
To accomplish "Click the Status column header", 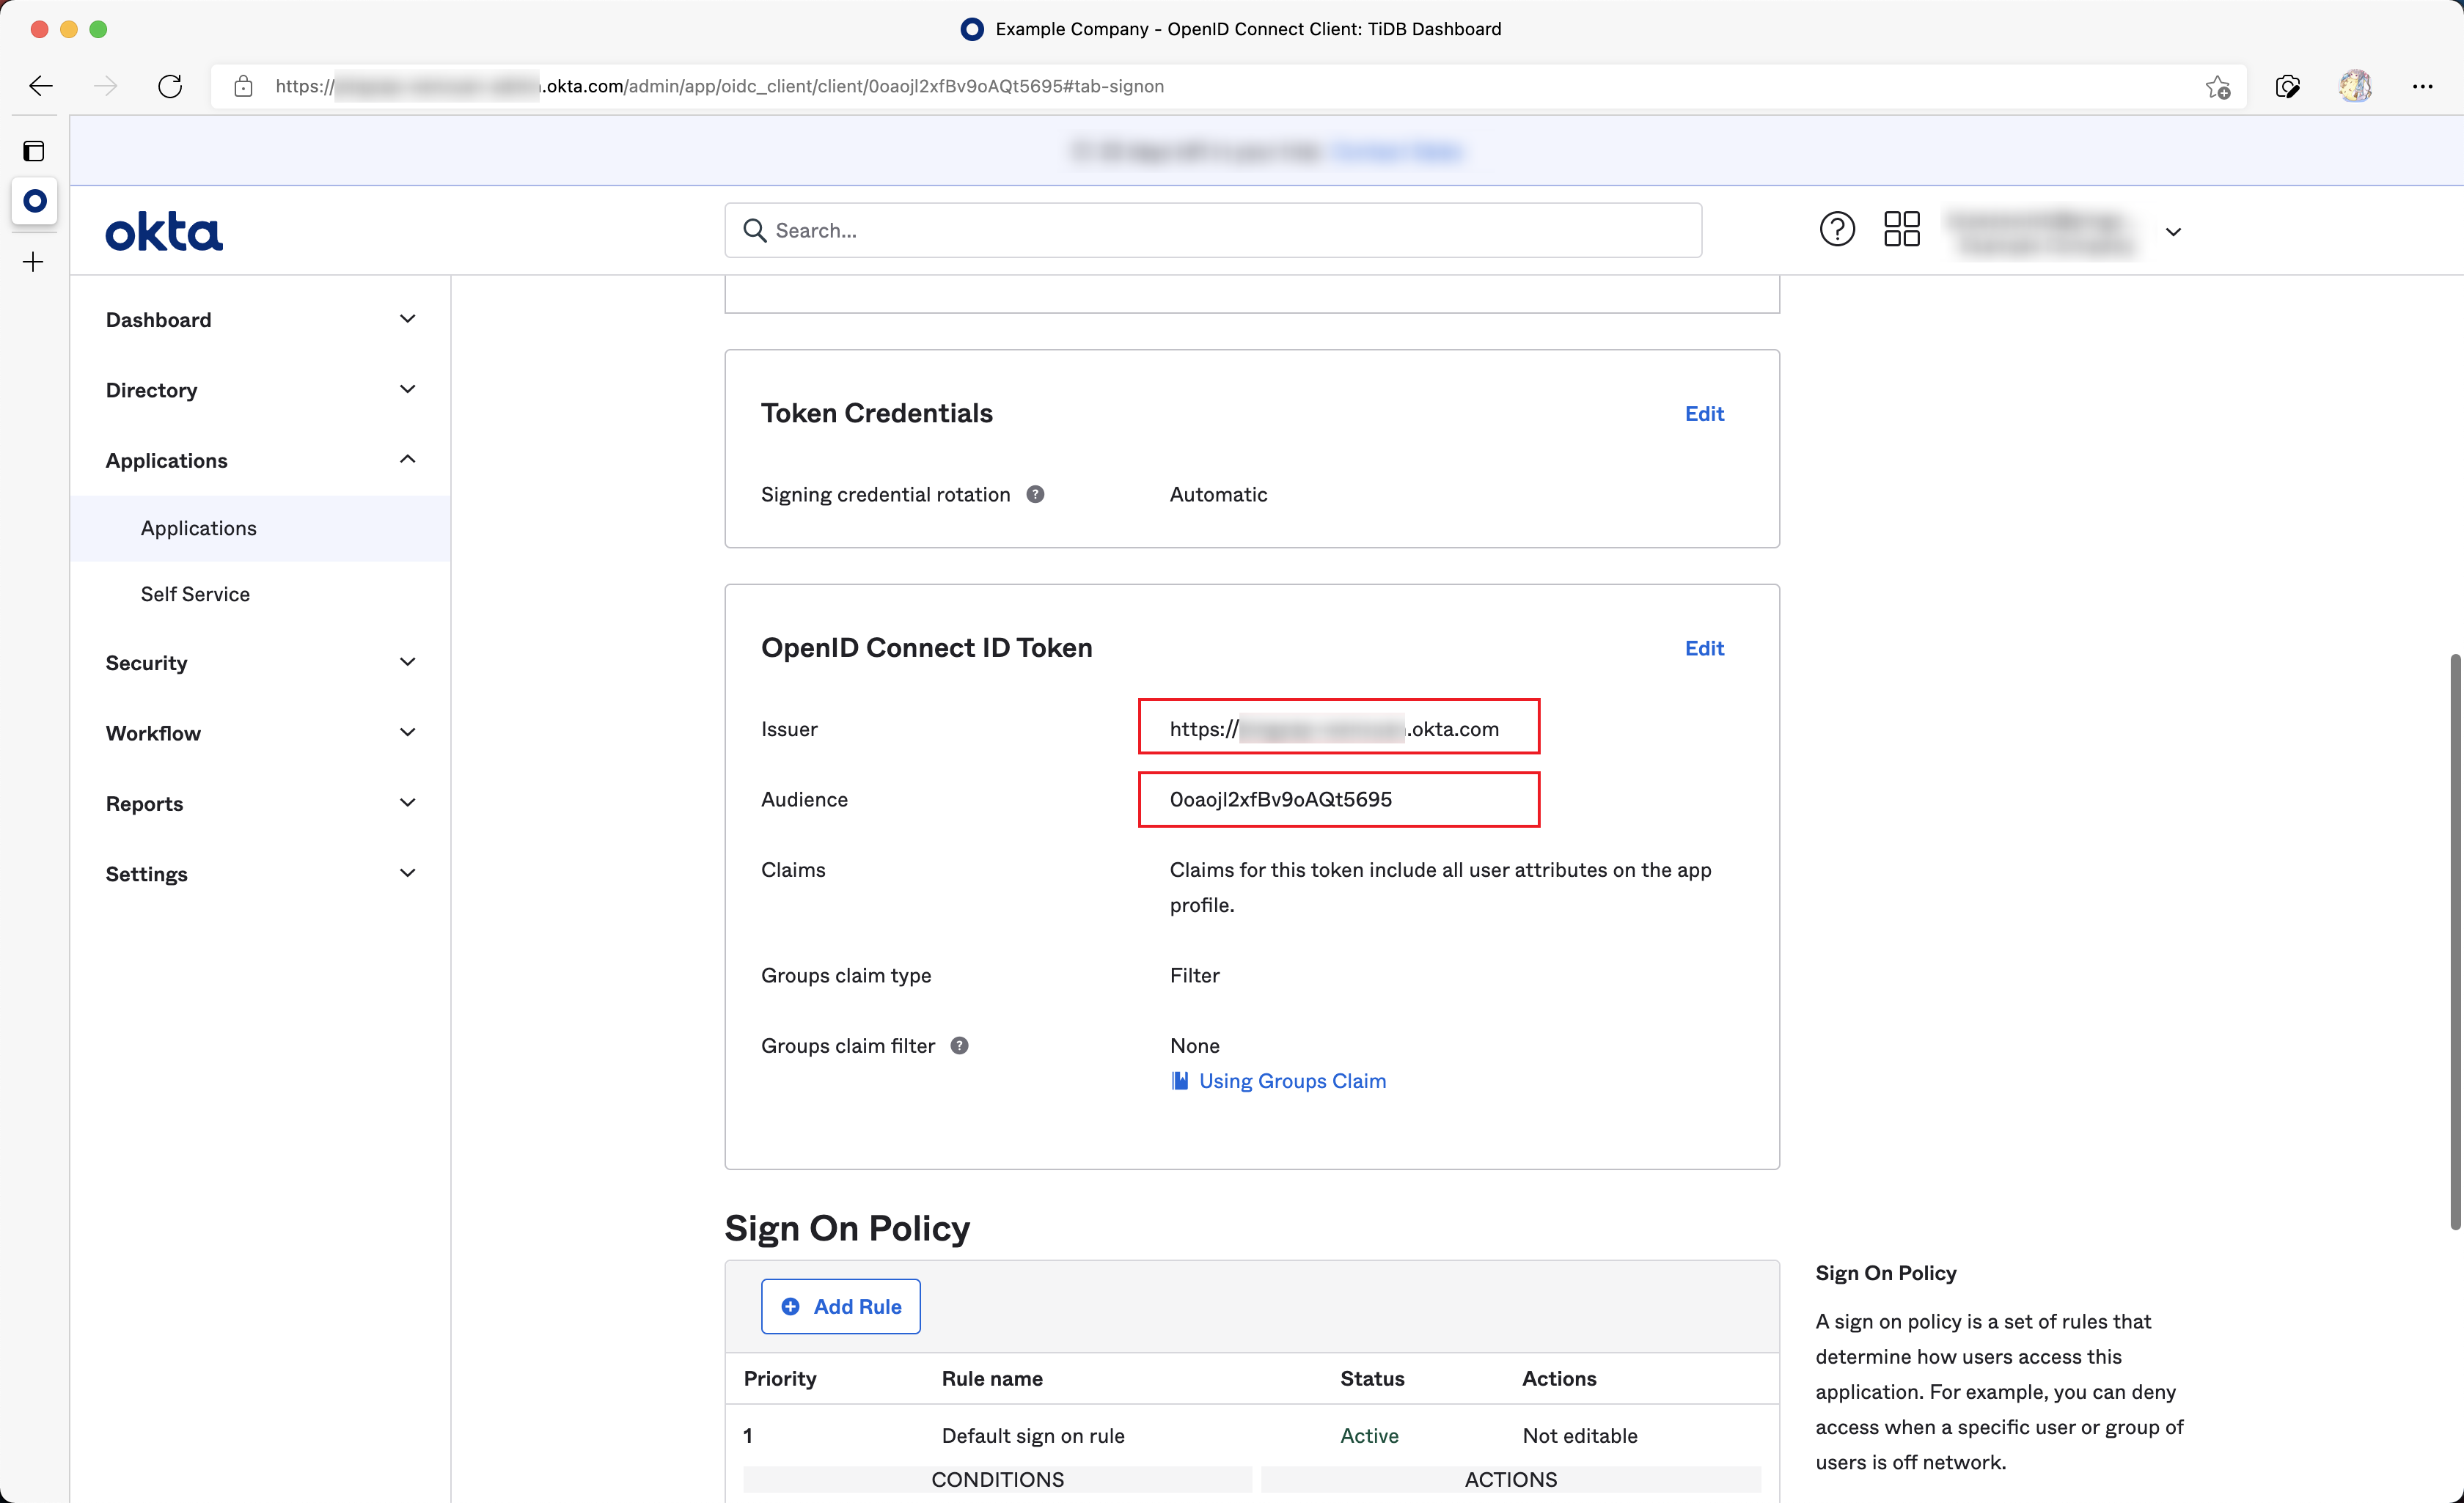I will (x=1372, y=1378).
